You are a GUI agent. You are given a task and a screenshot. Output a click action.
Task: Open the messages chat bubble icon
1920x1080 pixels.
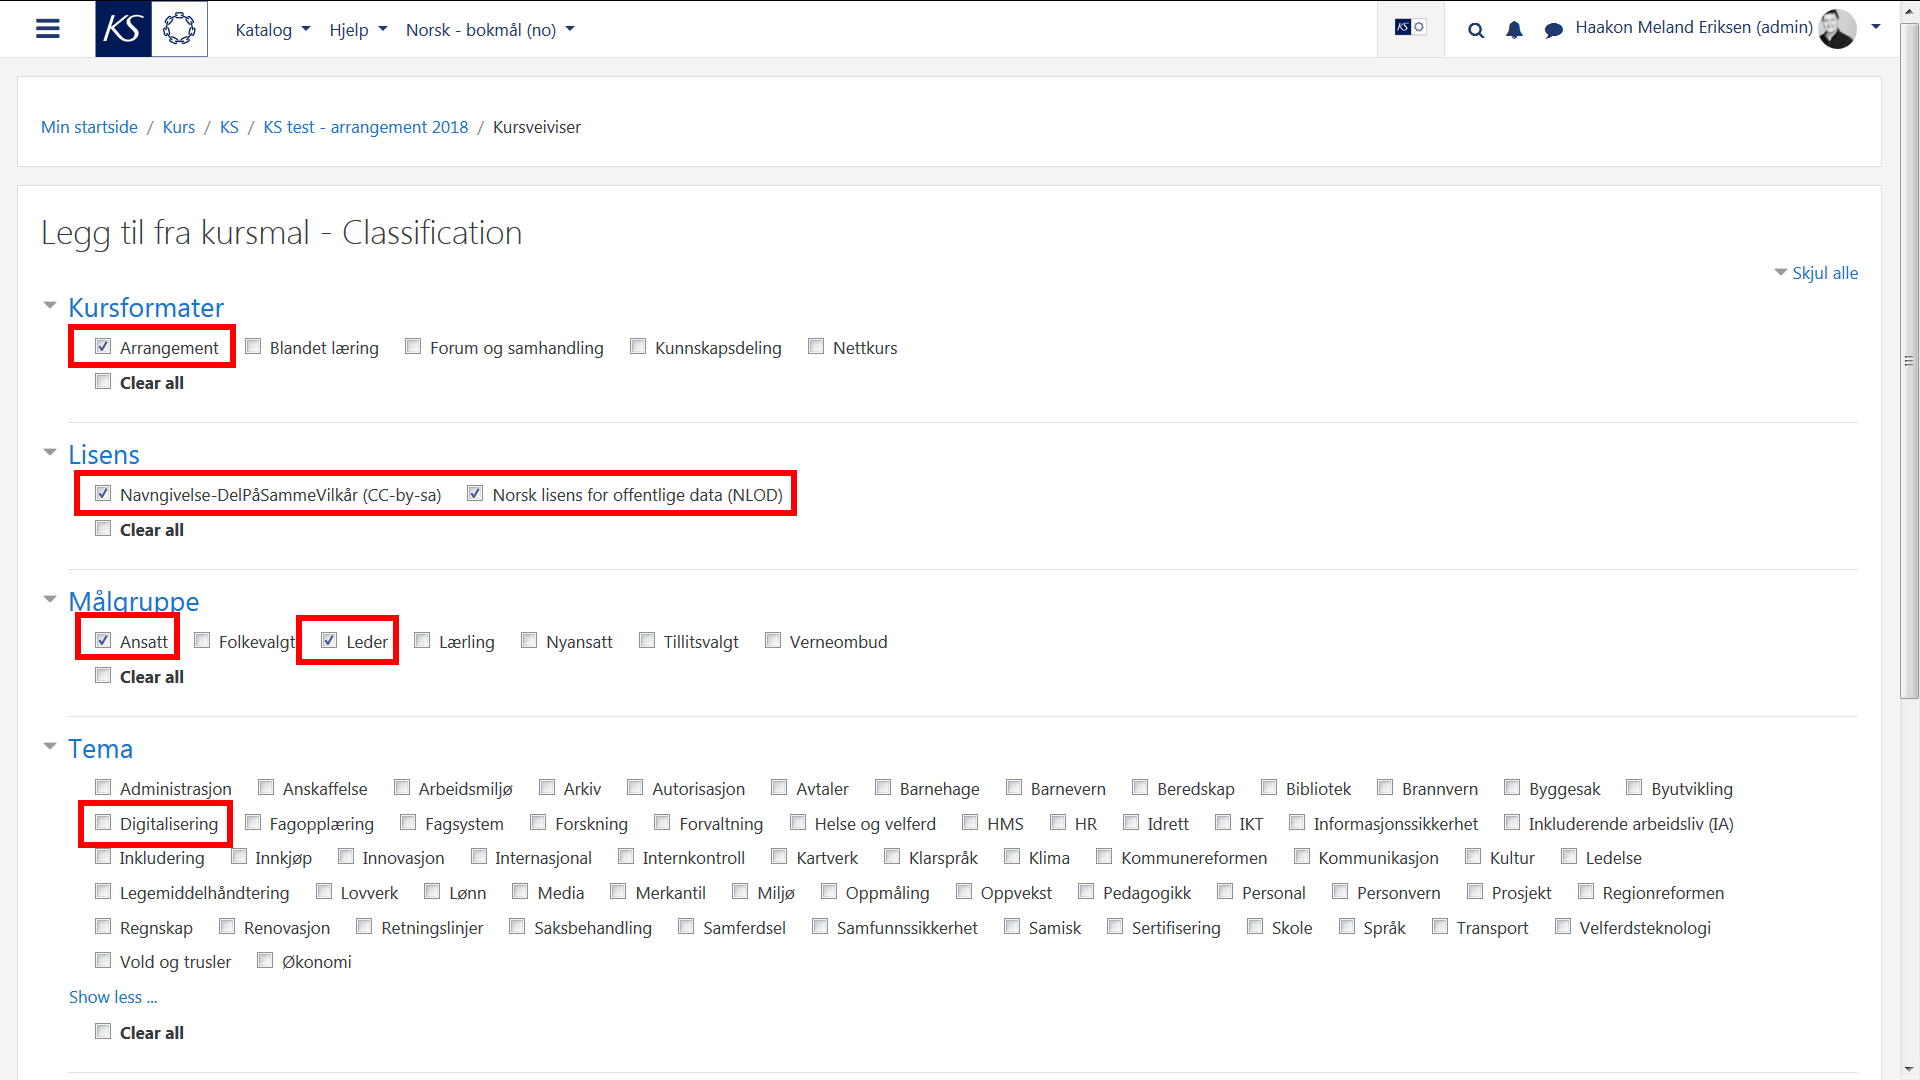(1553, 30)
